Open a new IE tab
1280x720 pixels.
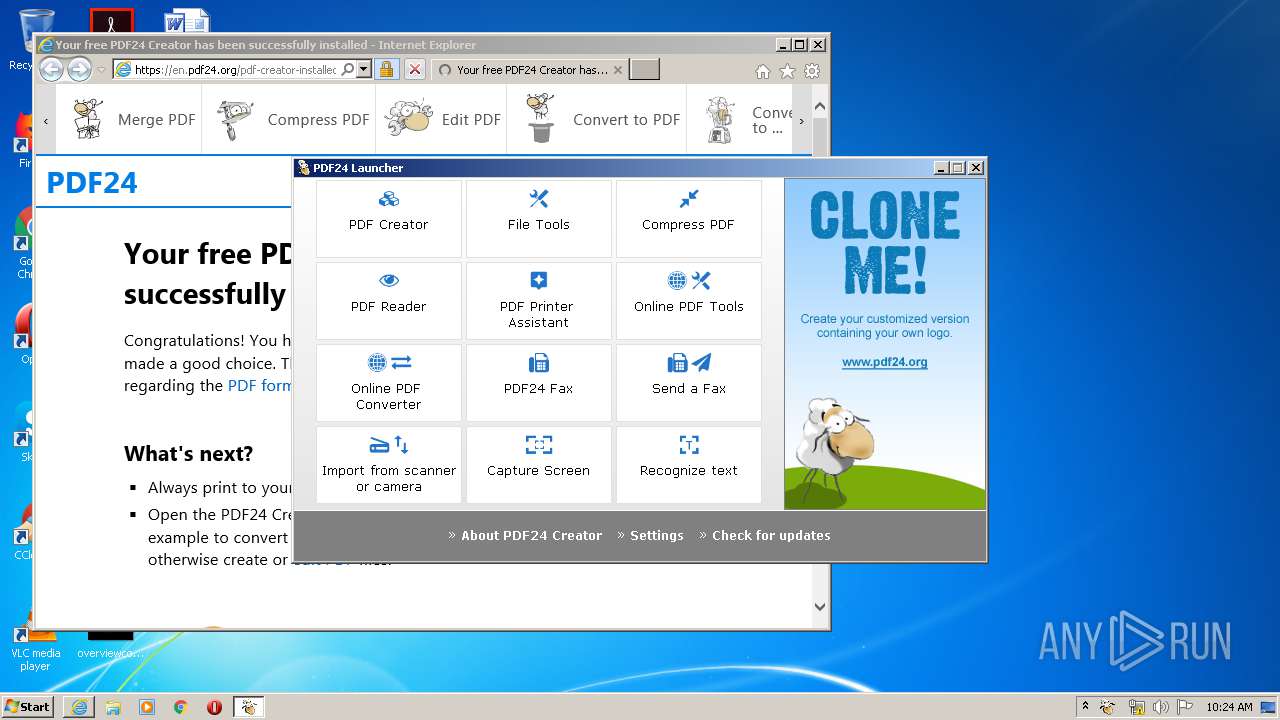(645, 70)
